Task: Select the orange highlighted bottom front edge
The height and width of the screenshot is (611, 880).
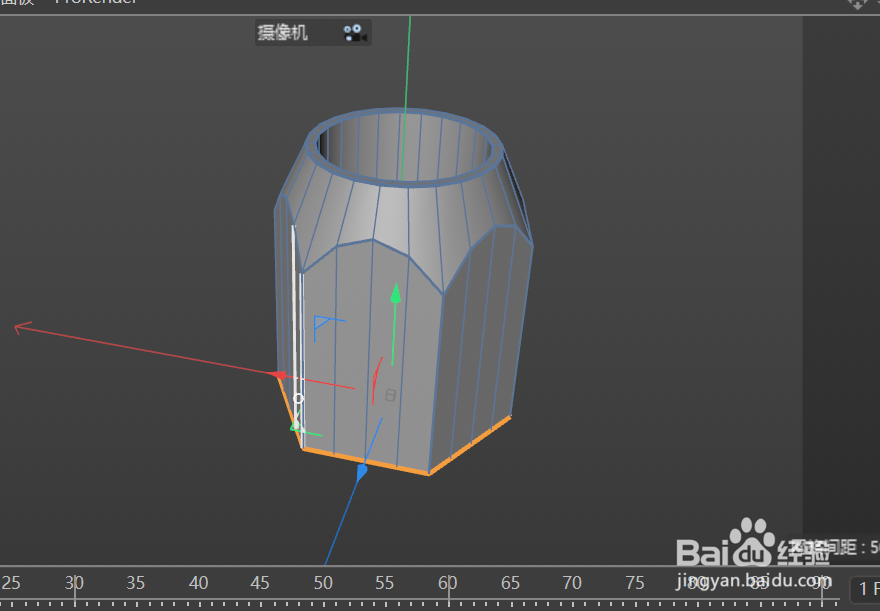Action: 365,462
